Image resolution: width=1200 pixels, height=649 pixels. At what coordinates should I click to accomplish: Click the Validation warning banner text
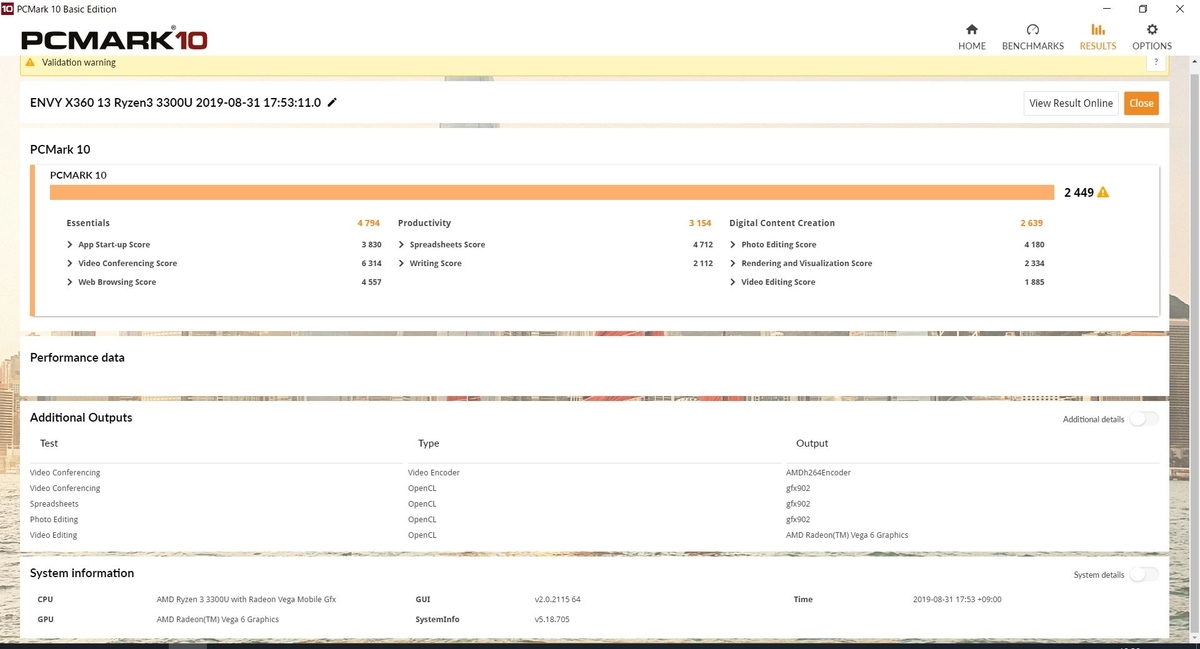[x=79, y=62]
